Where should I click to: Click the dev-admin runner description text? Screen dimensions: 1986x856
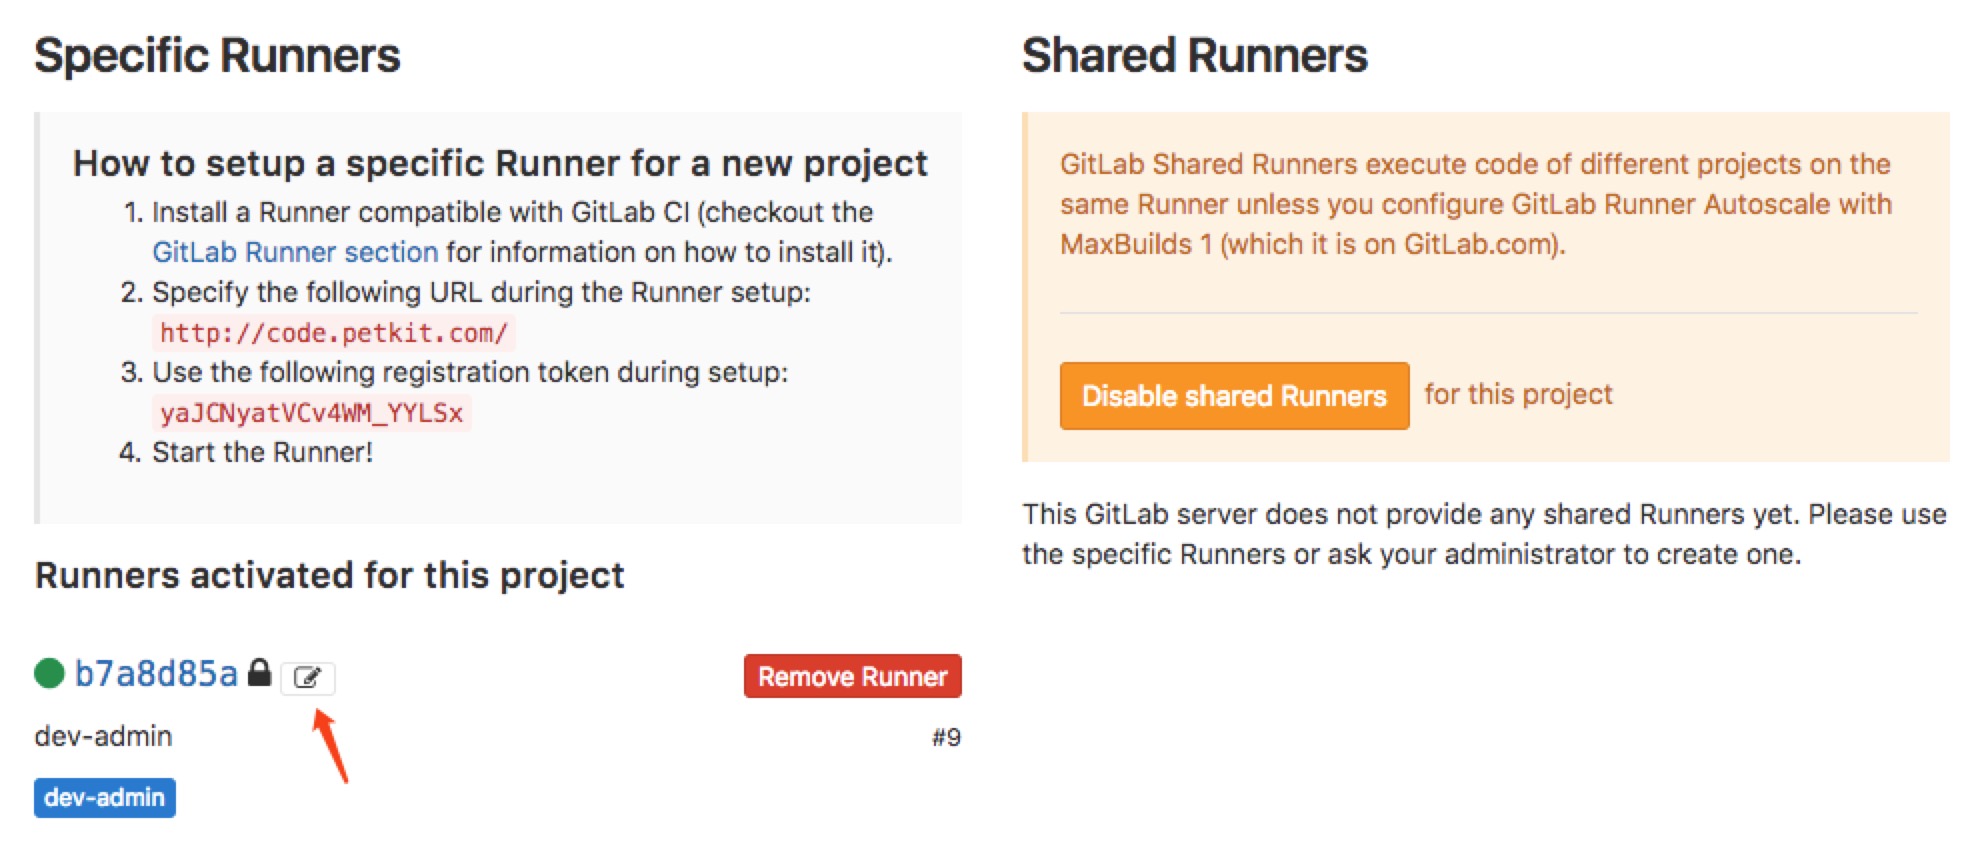point(103,736)
